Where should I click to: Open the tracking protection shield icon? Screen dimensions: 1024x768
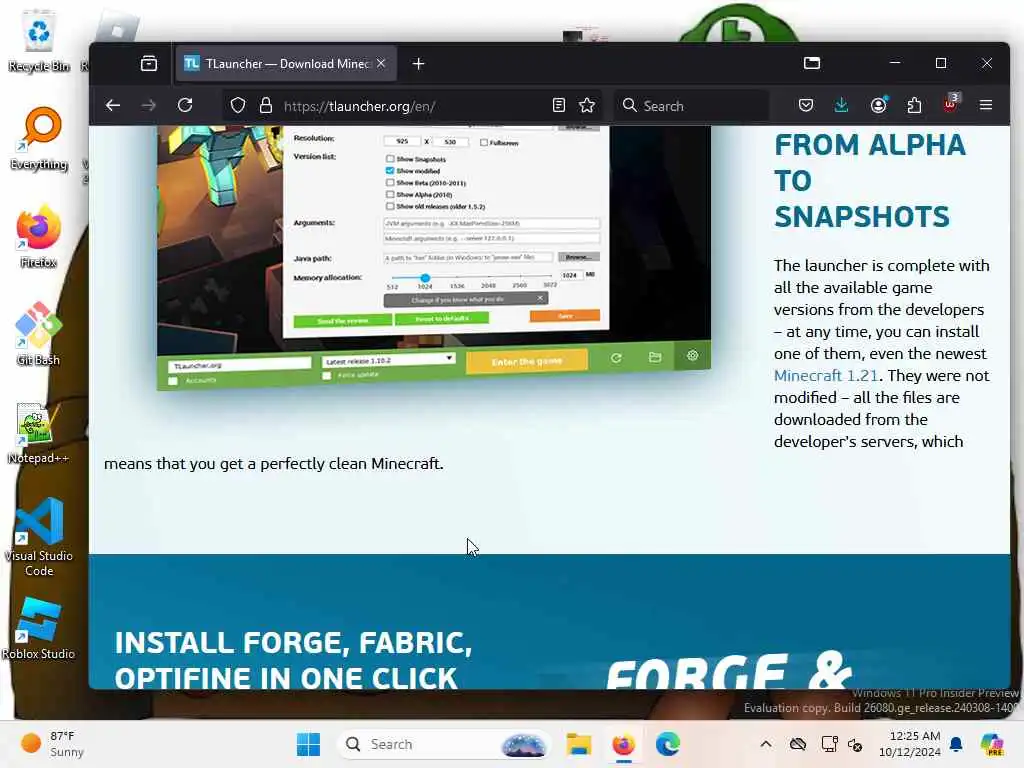238,105
